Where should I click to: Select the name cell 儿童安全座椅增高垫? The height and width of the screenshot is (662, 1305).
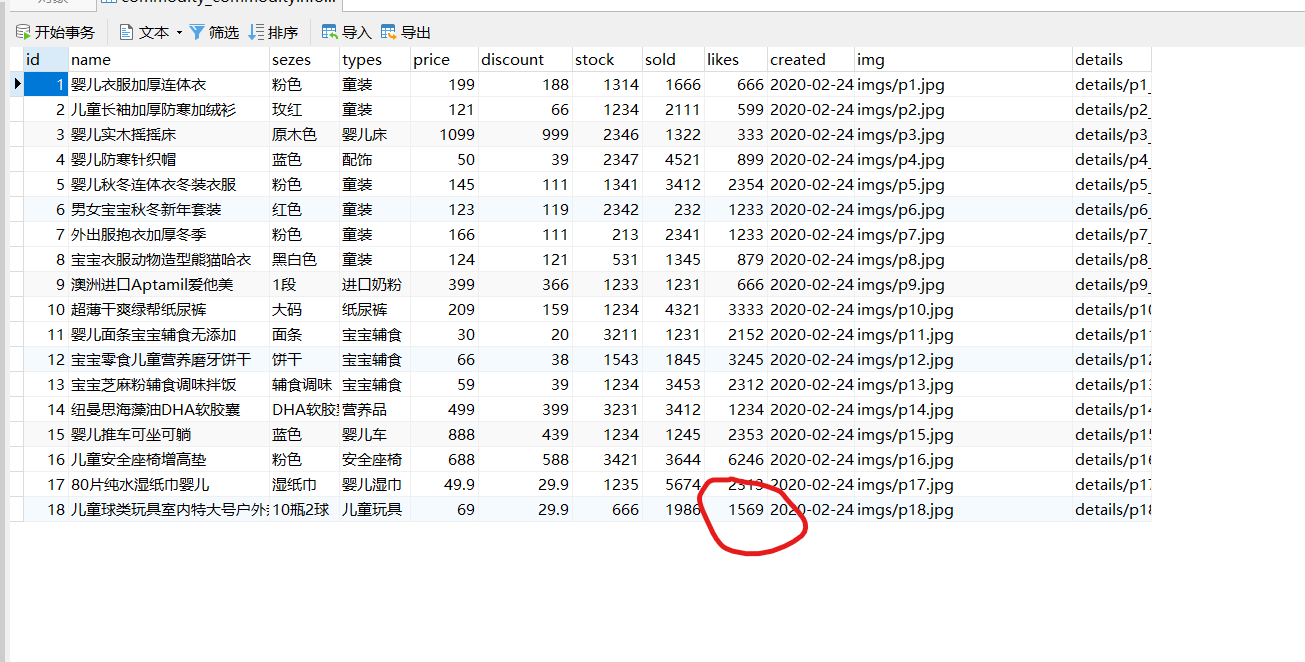pyautogui.click(x=168, y=460)
